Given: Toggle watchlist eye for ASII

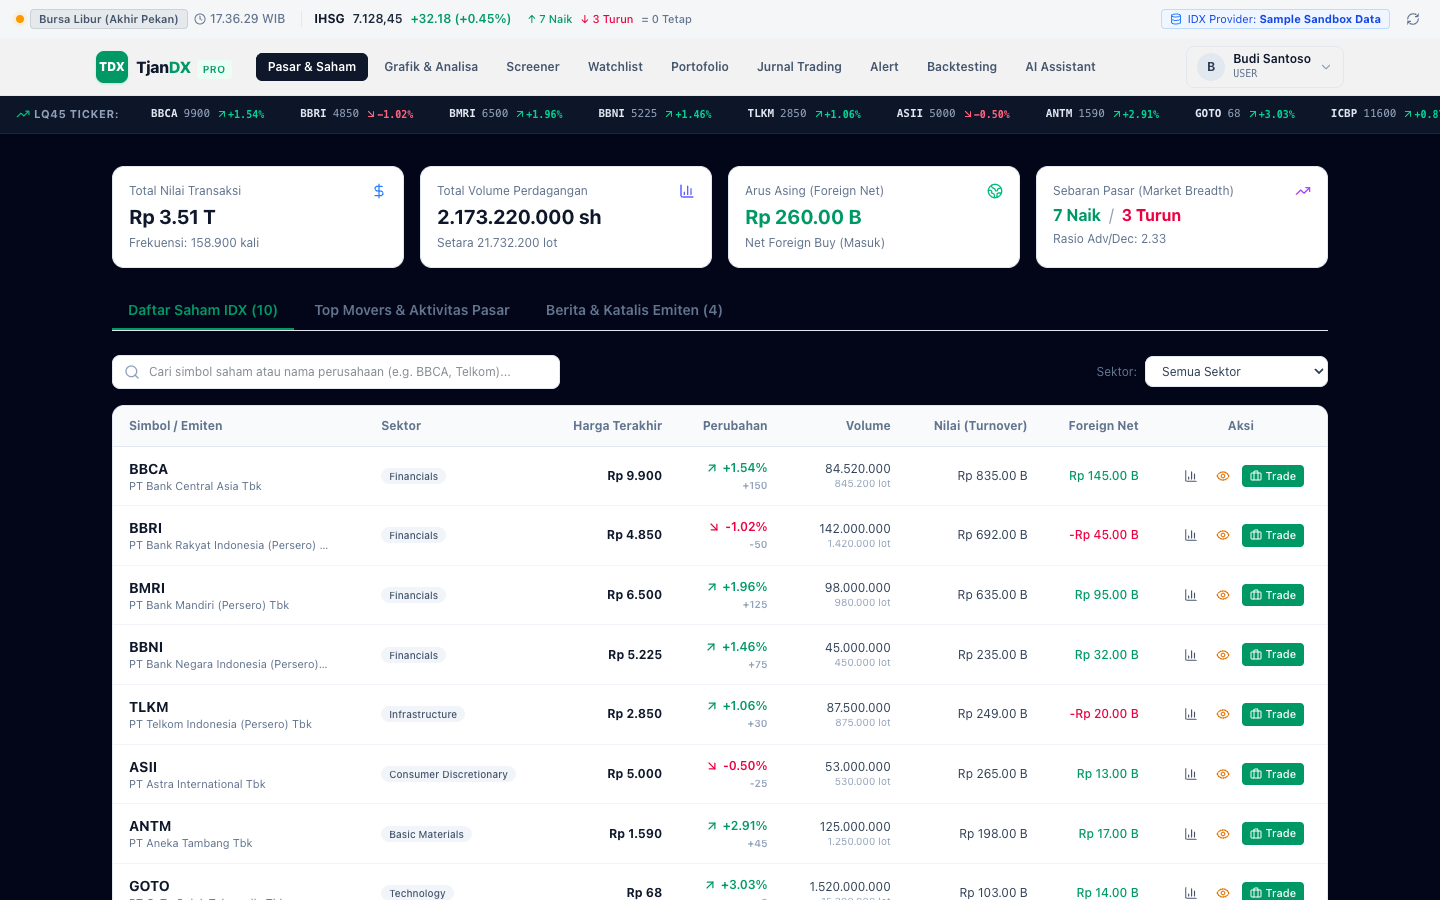Looking at the screenshot, I should [1222, 774].
